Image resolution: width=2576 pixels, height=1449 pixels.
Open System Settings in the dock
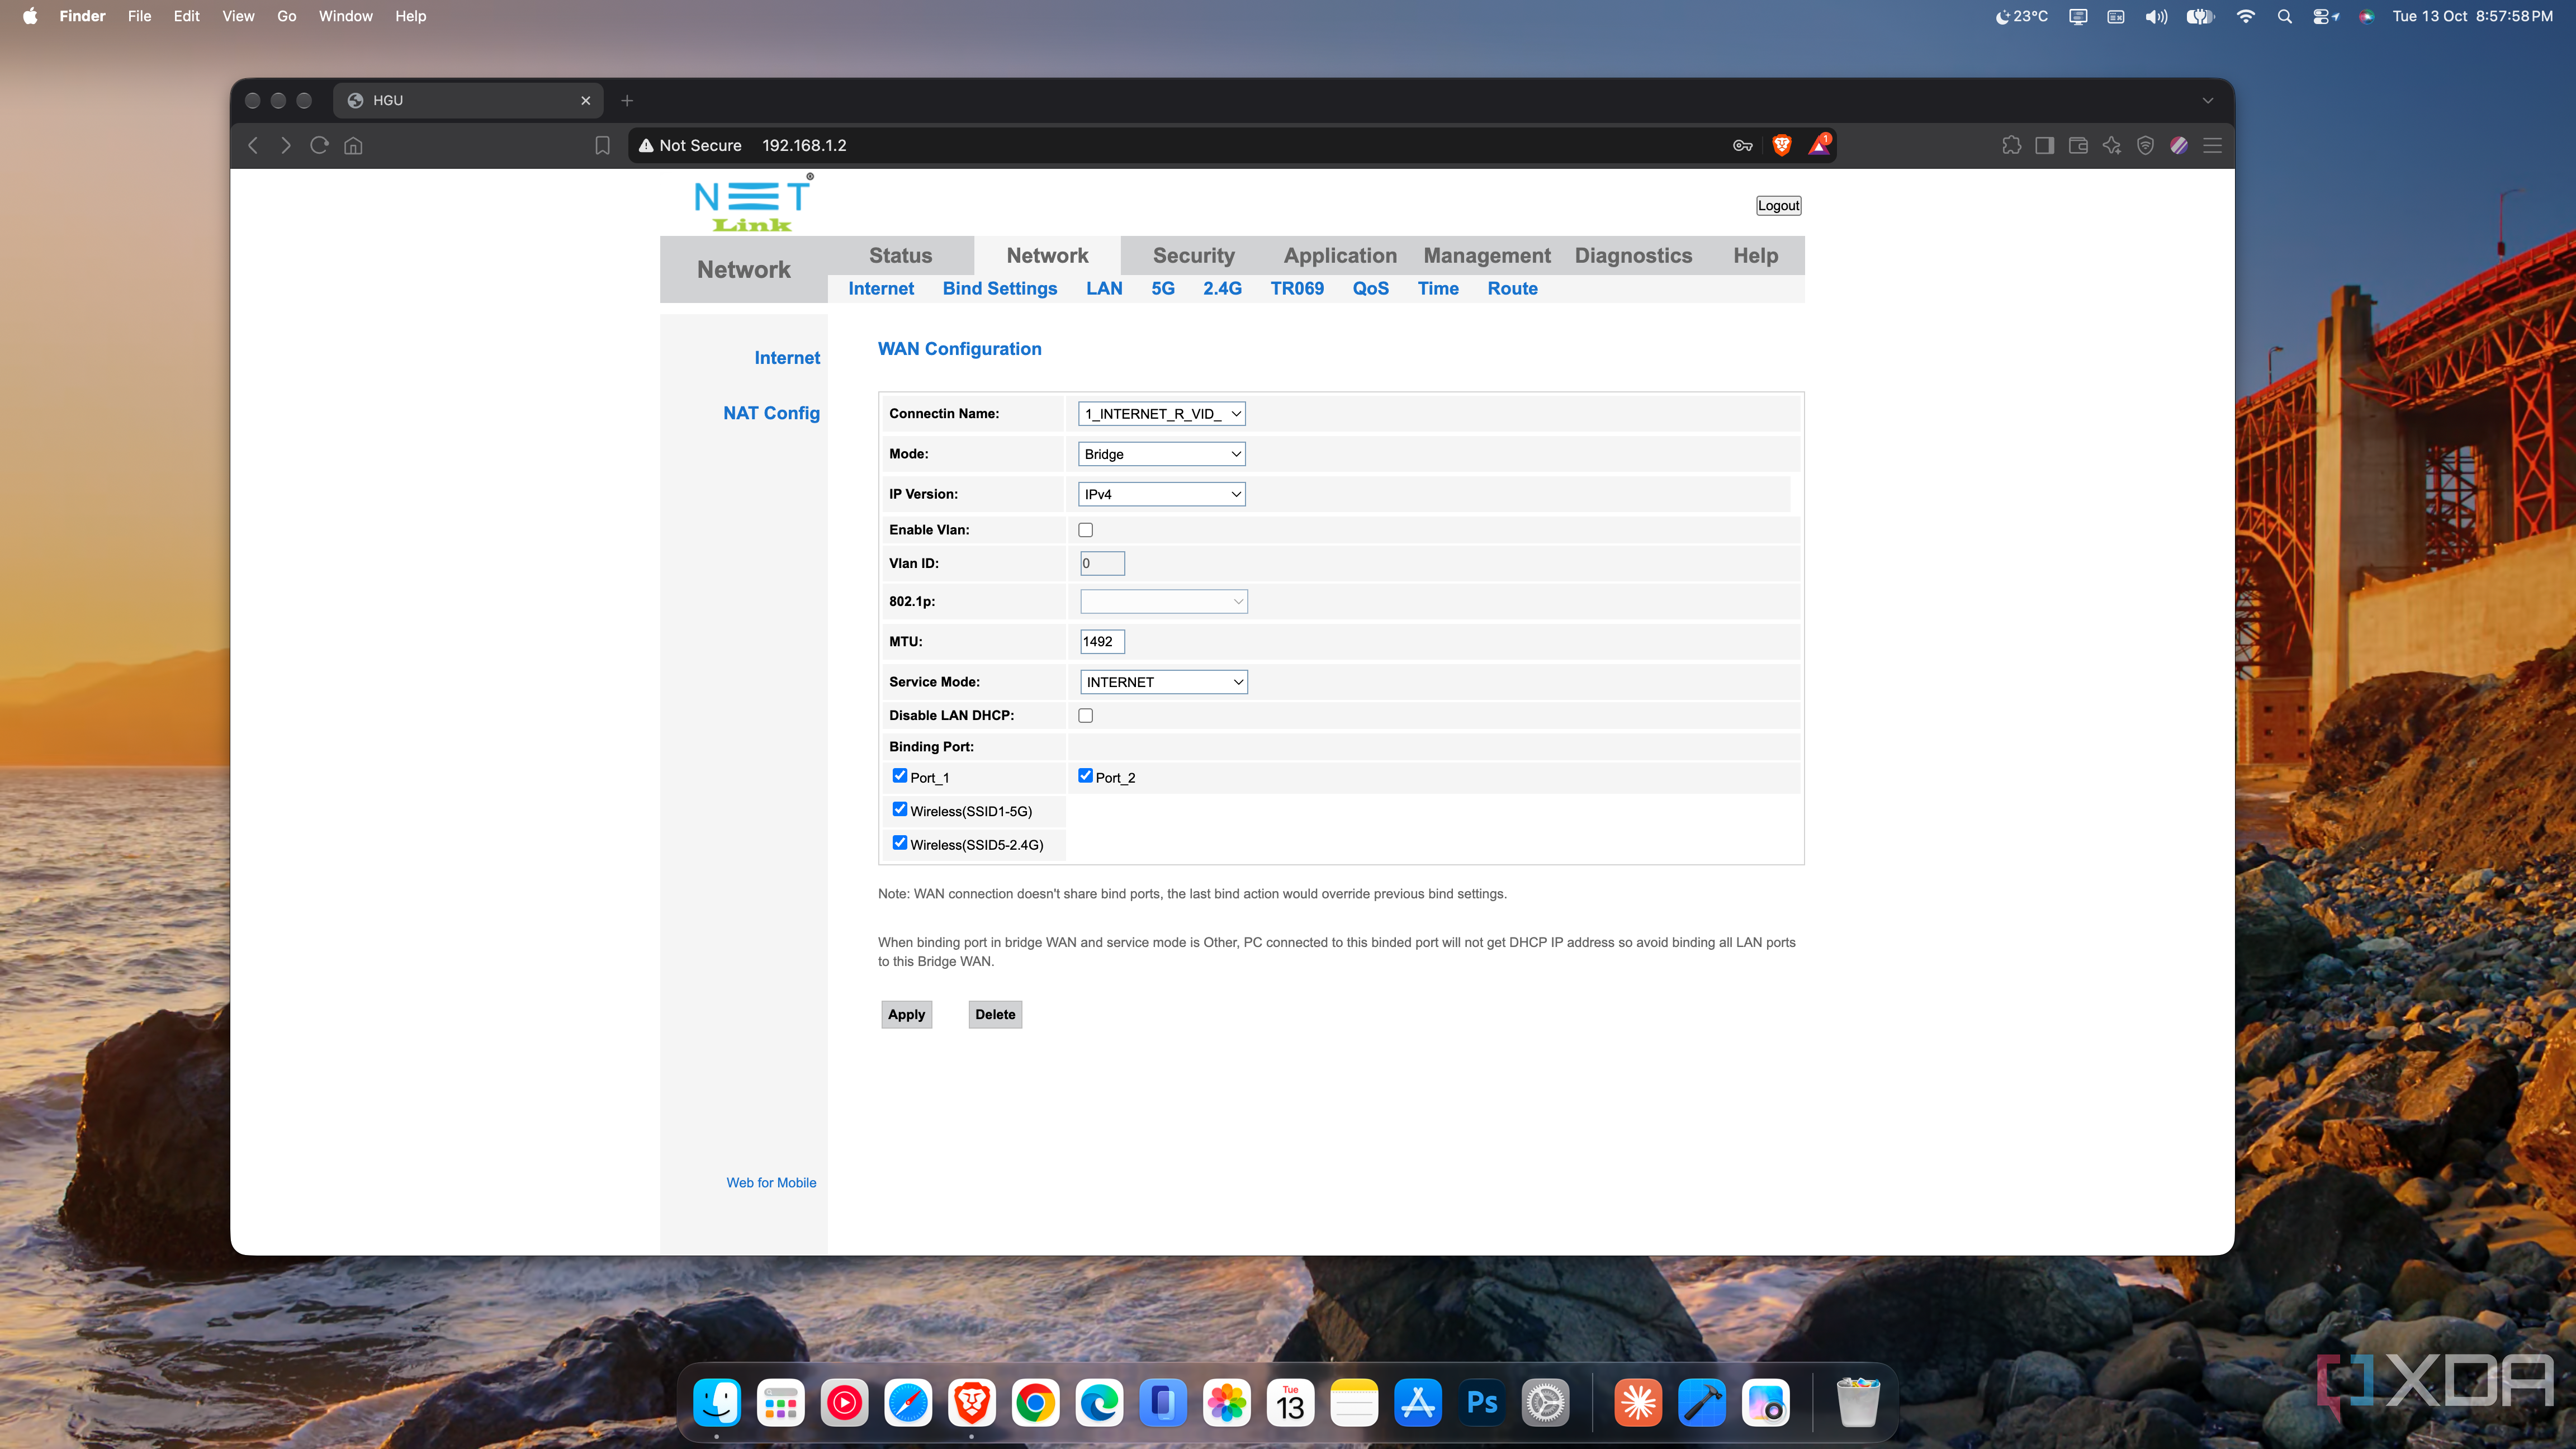1546,1403
